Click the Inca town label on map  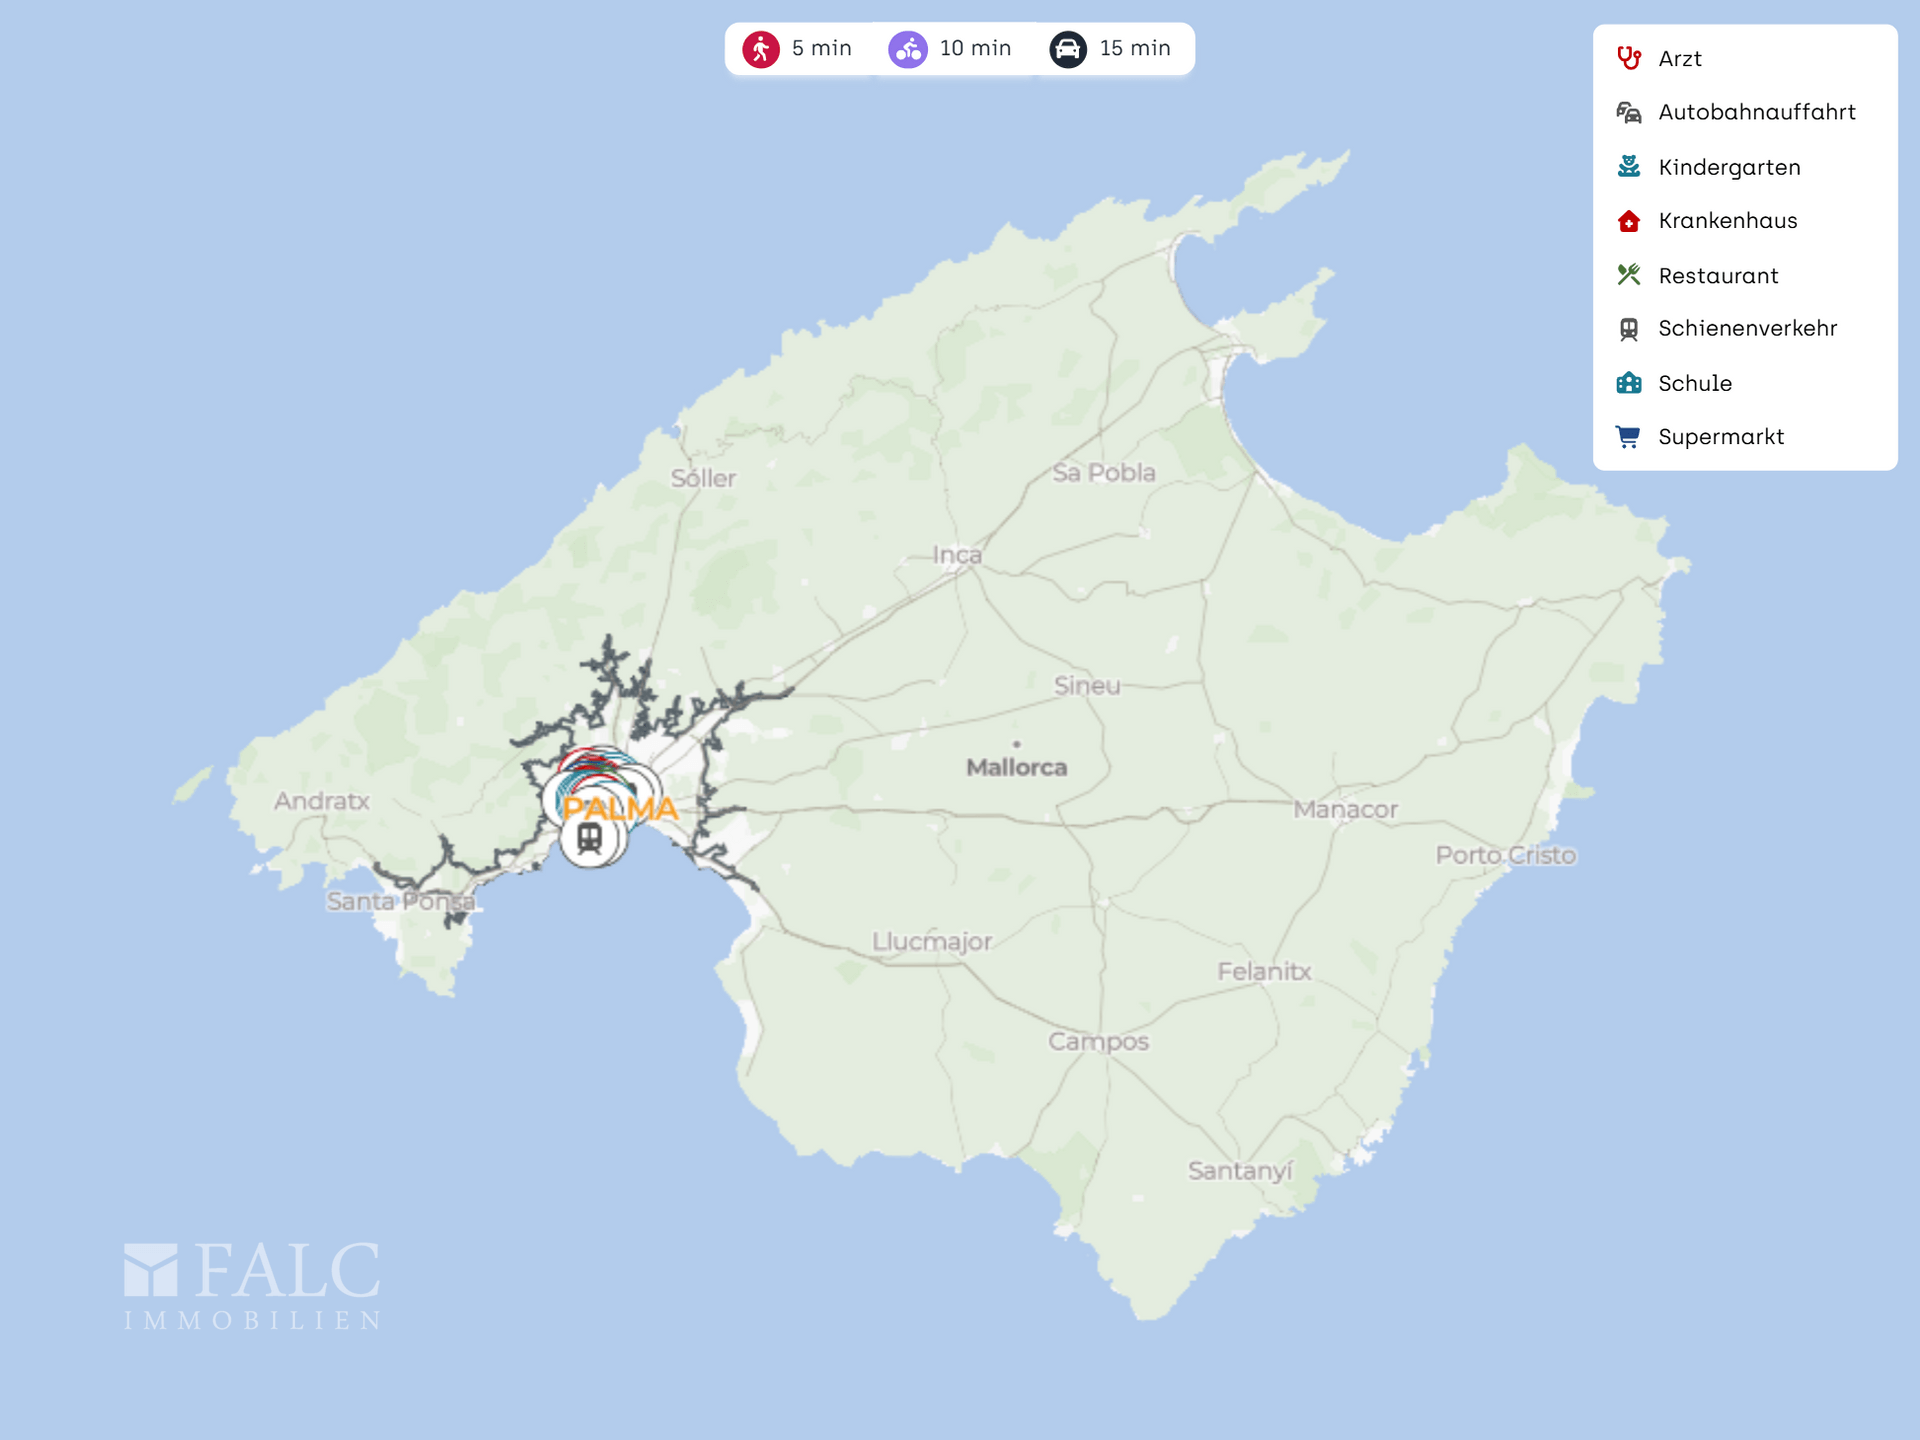coord(957,554)
